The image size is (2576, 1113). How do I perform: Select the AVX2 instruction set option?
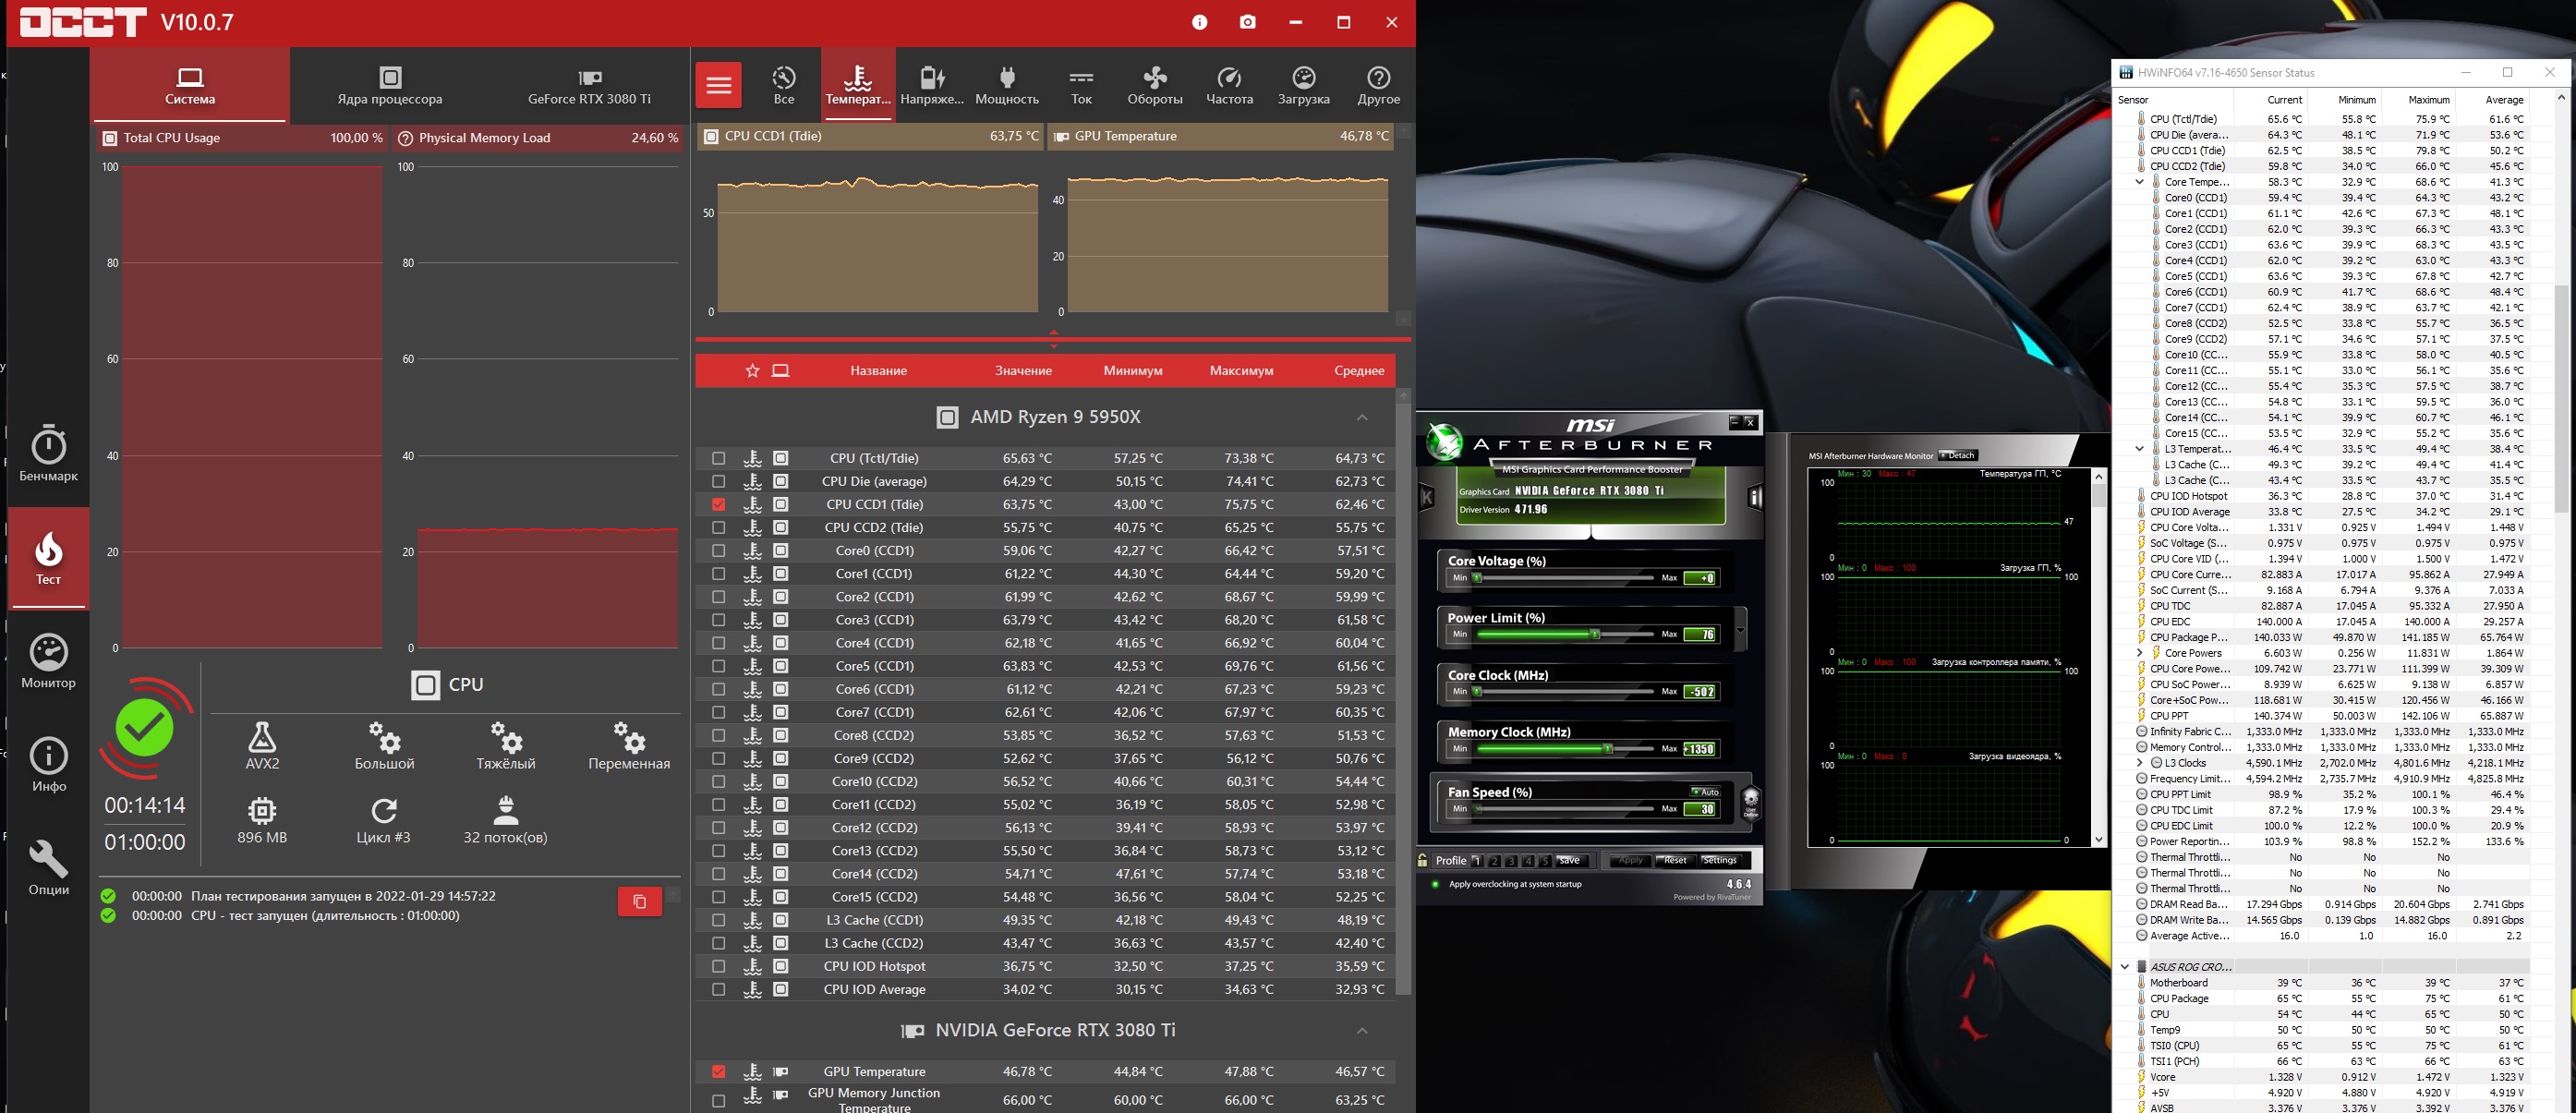coord(262,746)
